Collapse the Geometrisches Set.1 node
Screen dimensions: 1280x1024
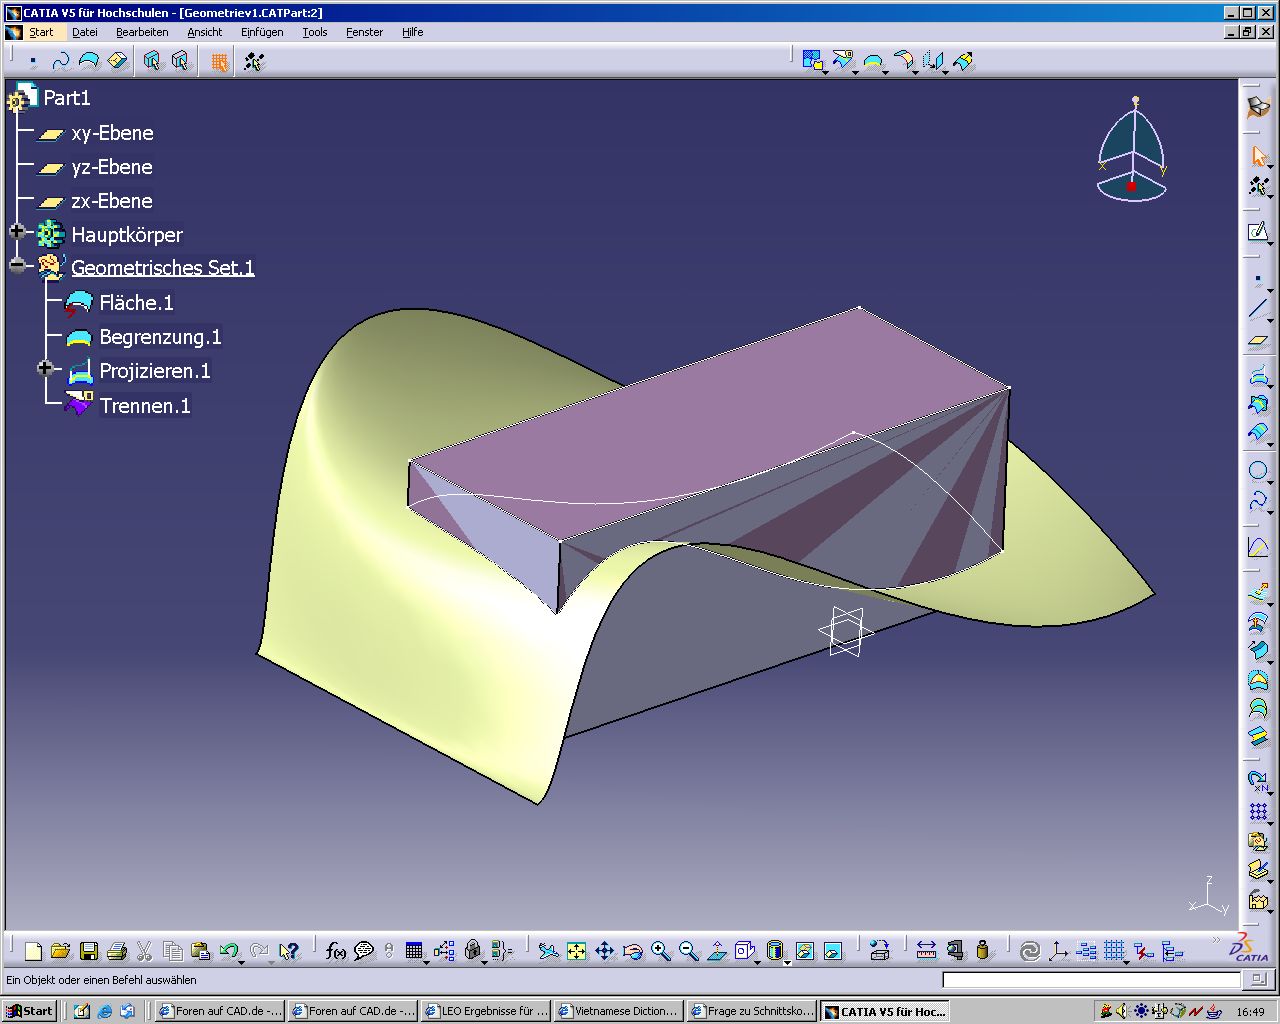tap(16, 265)
